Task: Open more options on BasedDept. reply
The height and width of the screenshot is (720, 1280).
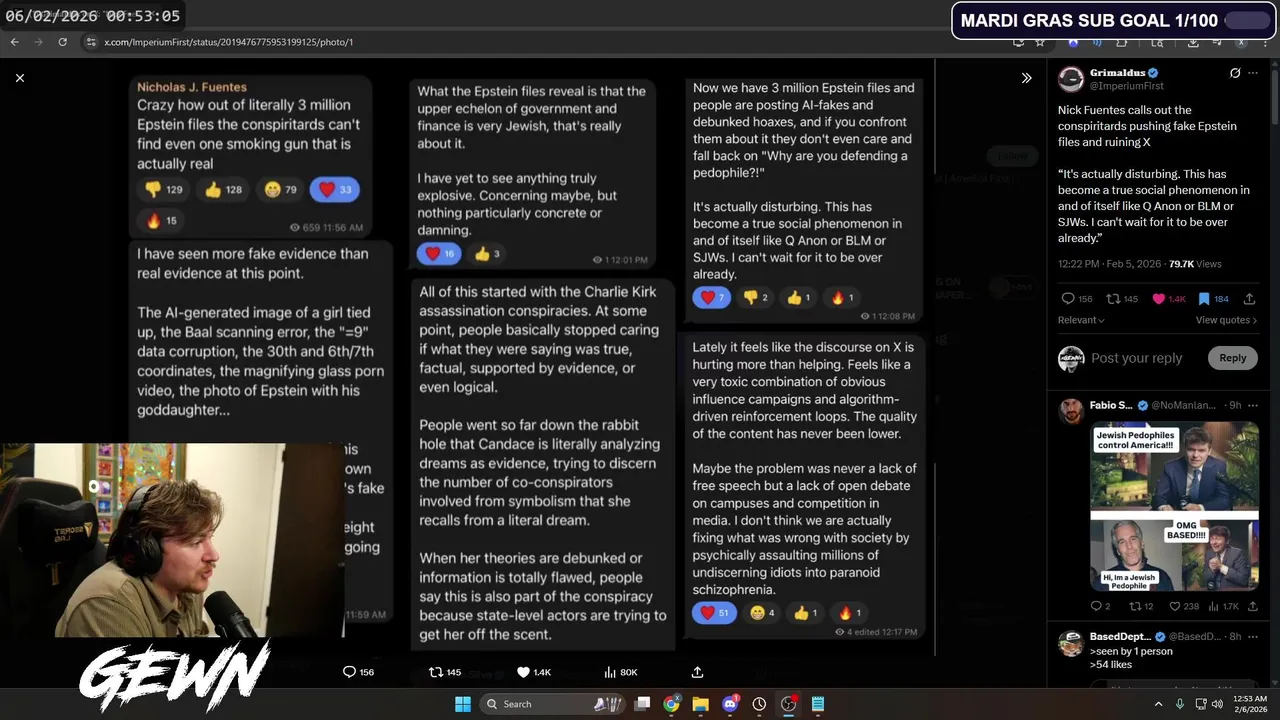Action: 1252,637
